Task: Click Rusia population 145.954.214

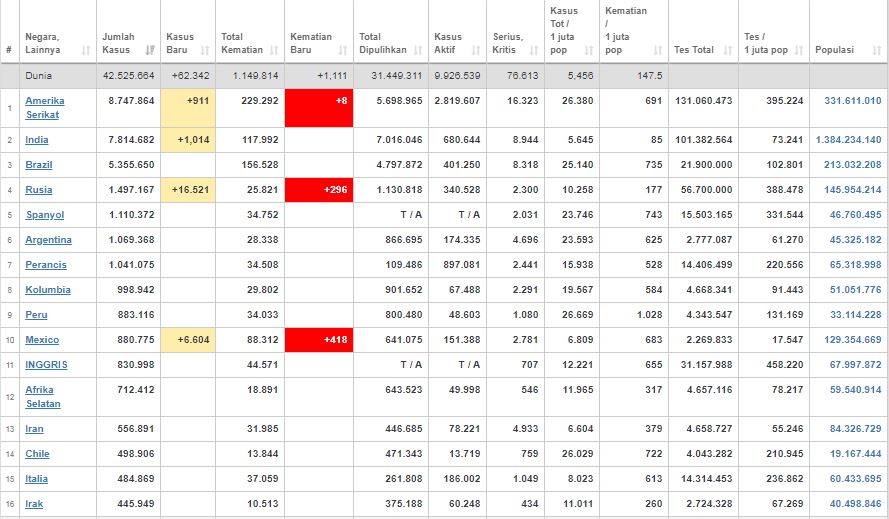Action: (x=853, y=189)
